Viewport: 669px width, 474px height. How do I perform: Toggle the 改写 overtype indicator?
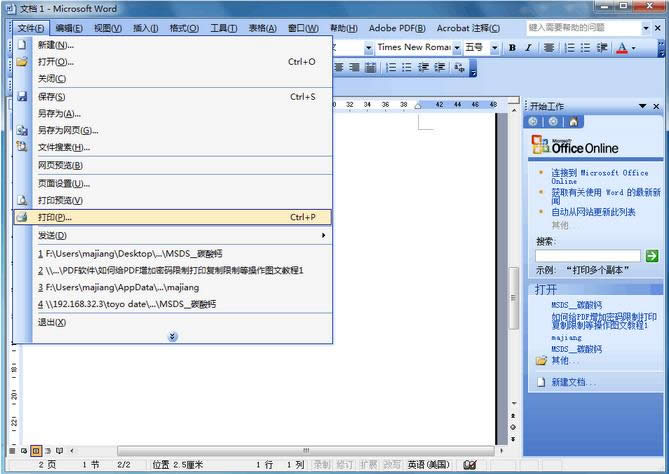point(392,465)
